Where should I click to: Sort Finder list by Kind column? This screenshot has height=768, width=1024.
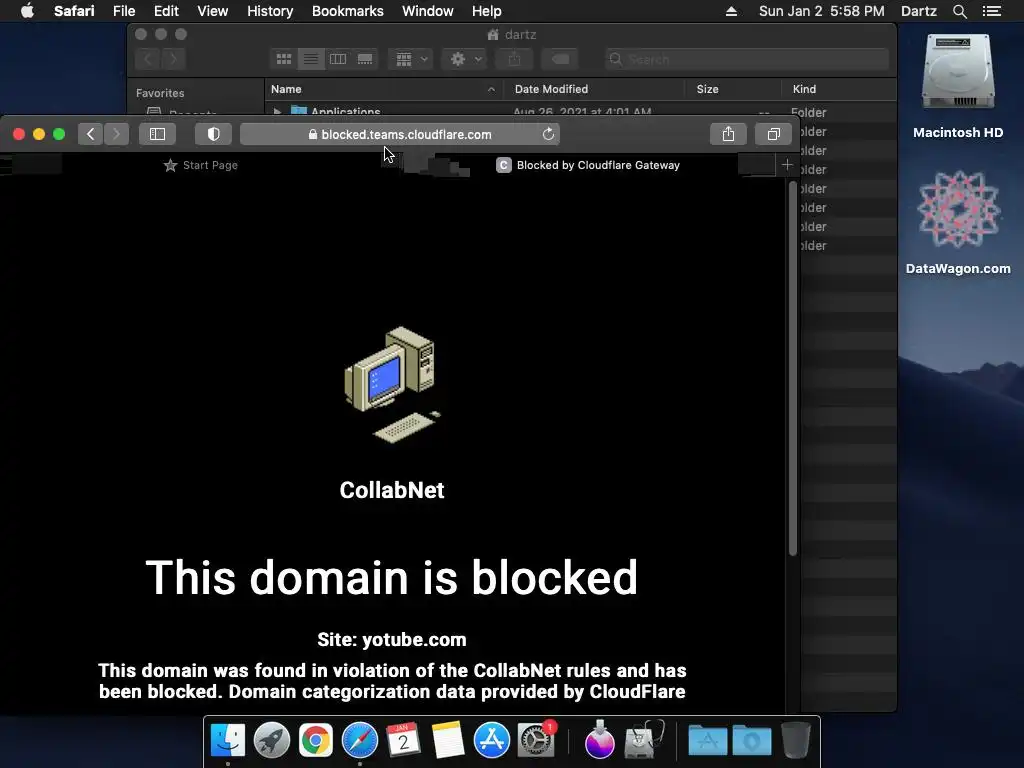839,89
